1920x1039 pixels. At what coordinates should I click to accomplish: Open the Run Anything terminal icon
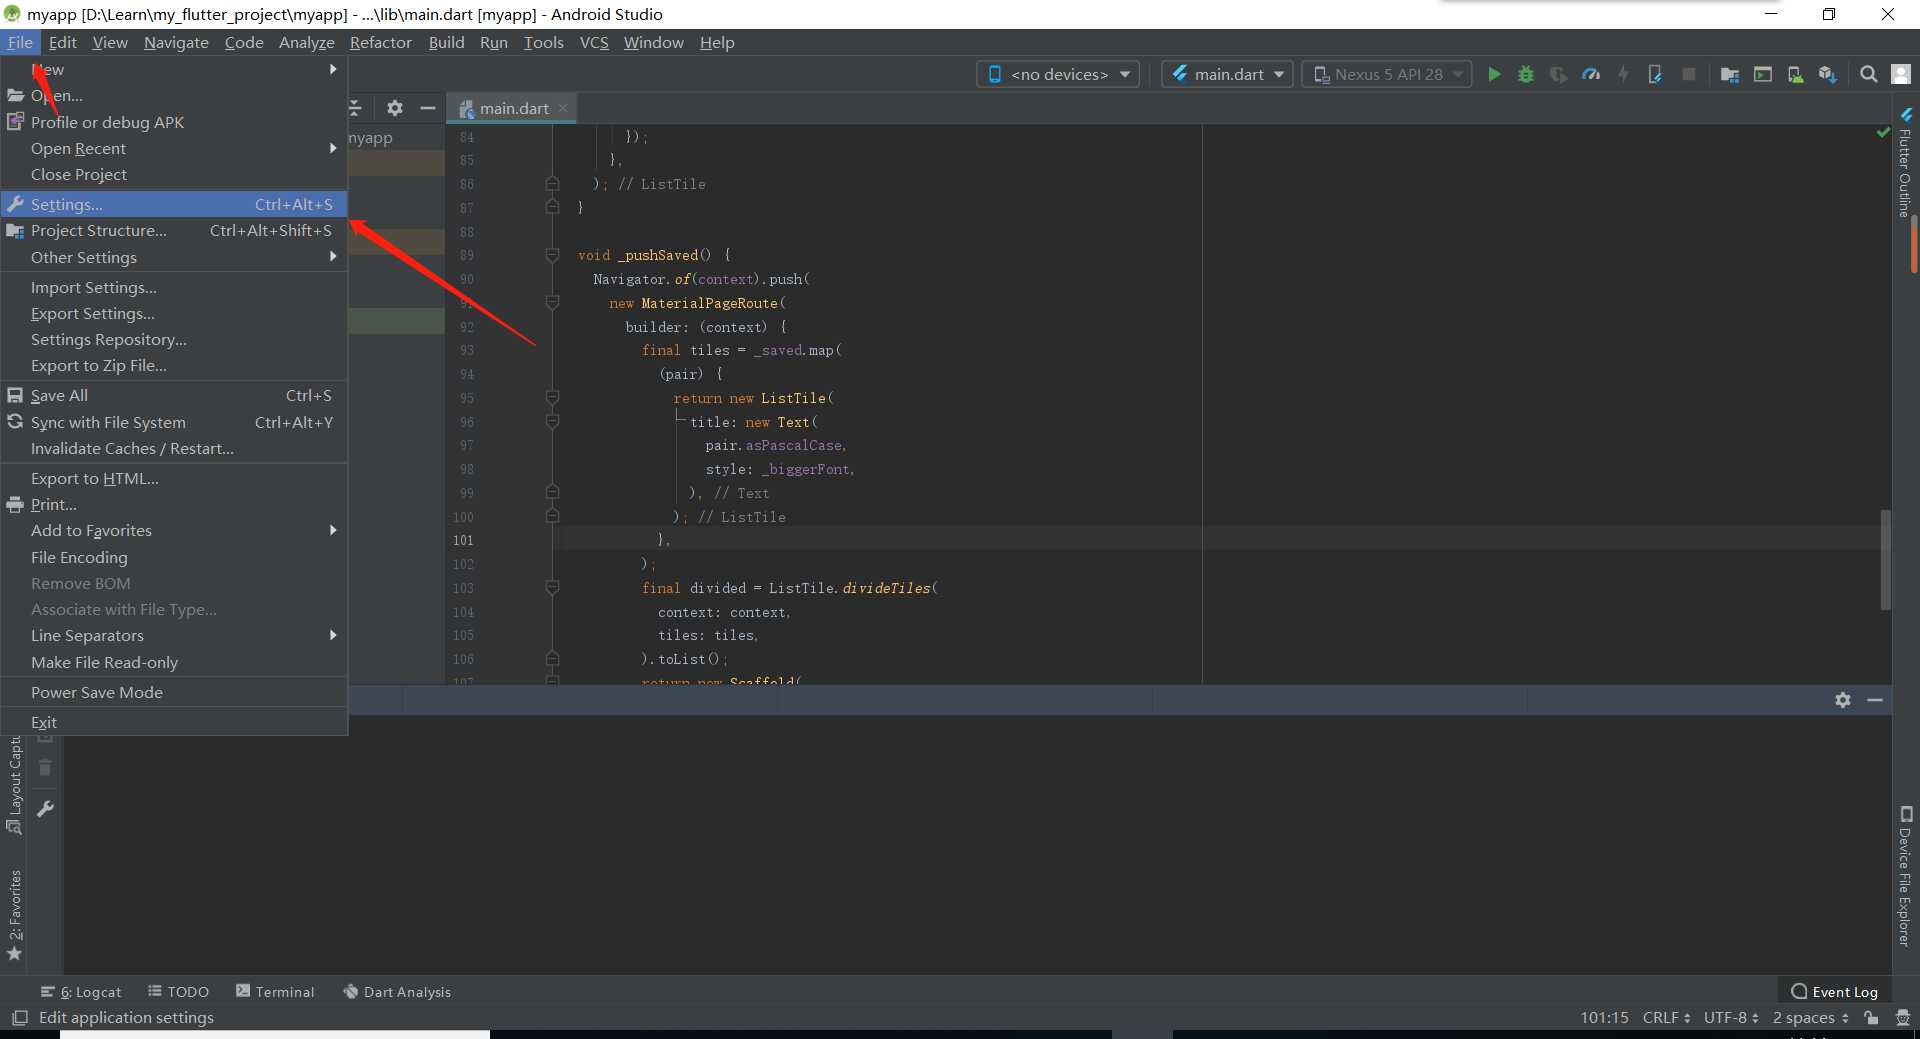(x=1763, y=74)
